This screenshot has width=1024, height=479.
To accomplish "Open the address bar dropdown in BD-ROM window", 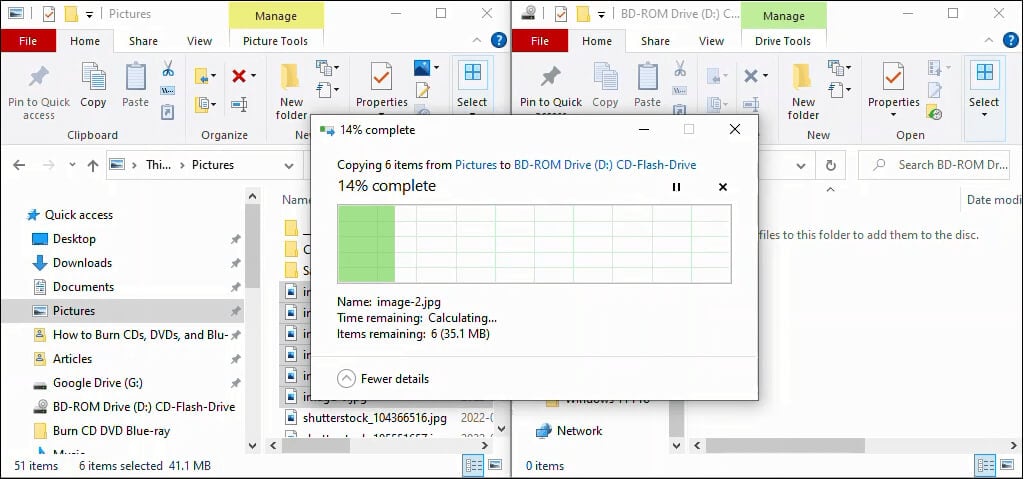I will [x=801, y=165].
